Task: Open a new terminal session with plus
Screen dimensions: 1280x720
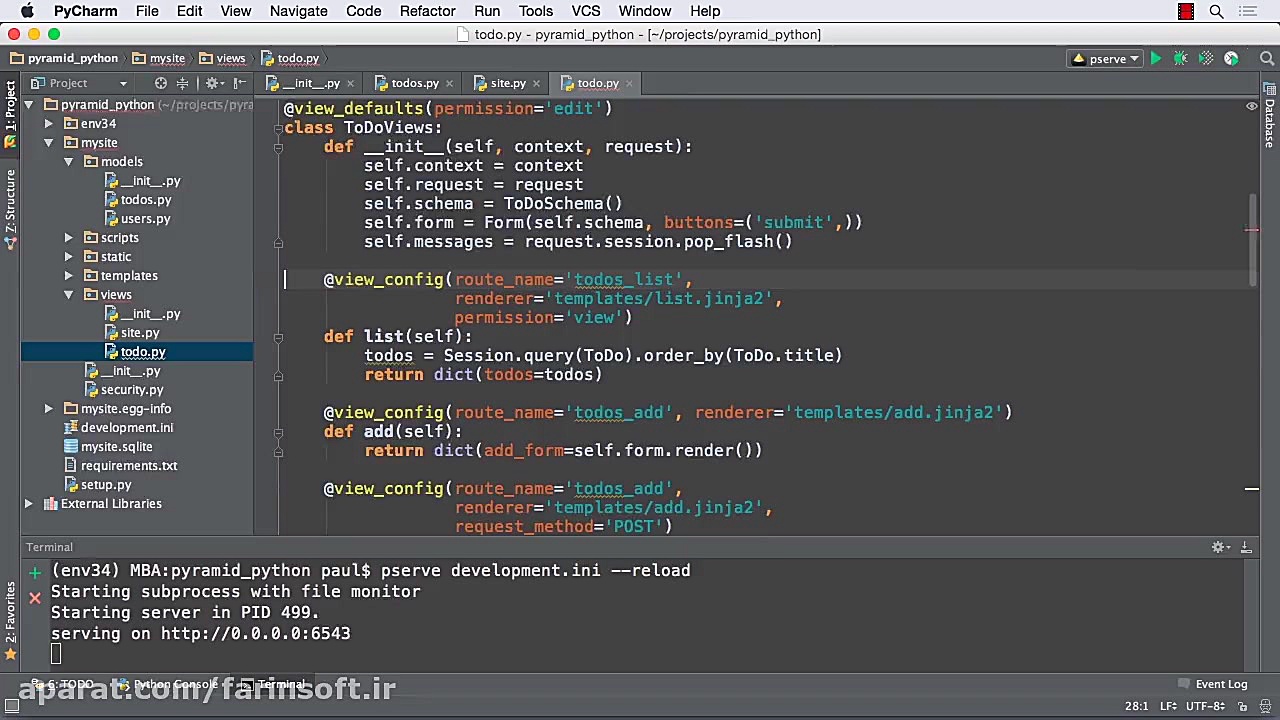Action: [x=35, y=571]
